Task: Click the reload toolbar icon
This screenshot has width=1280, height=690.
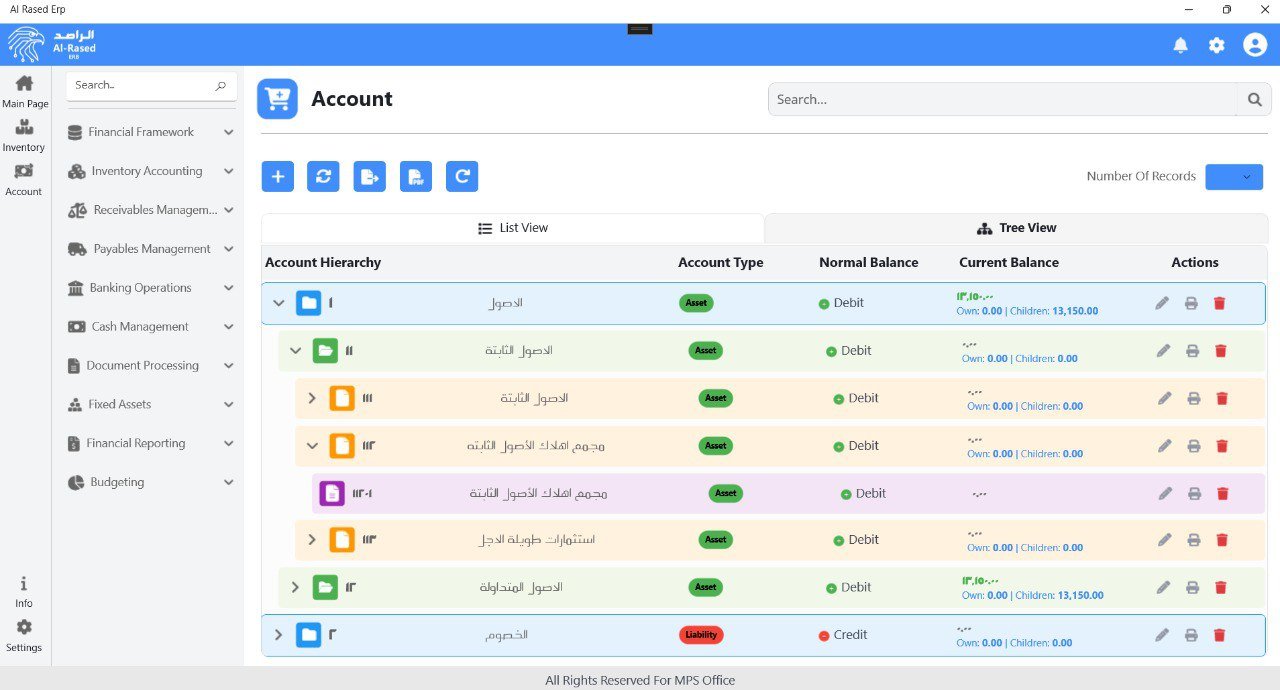Action: point(462,176)
